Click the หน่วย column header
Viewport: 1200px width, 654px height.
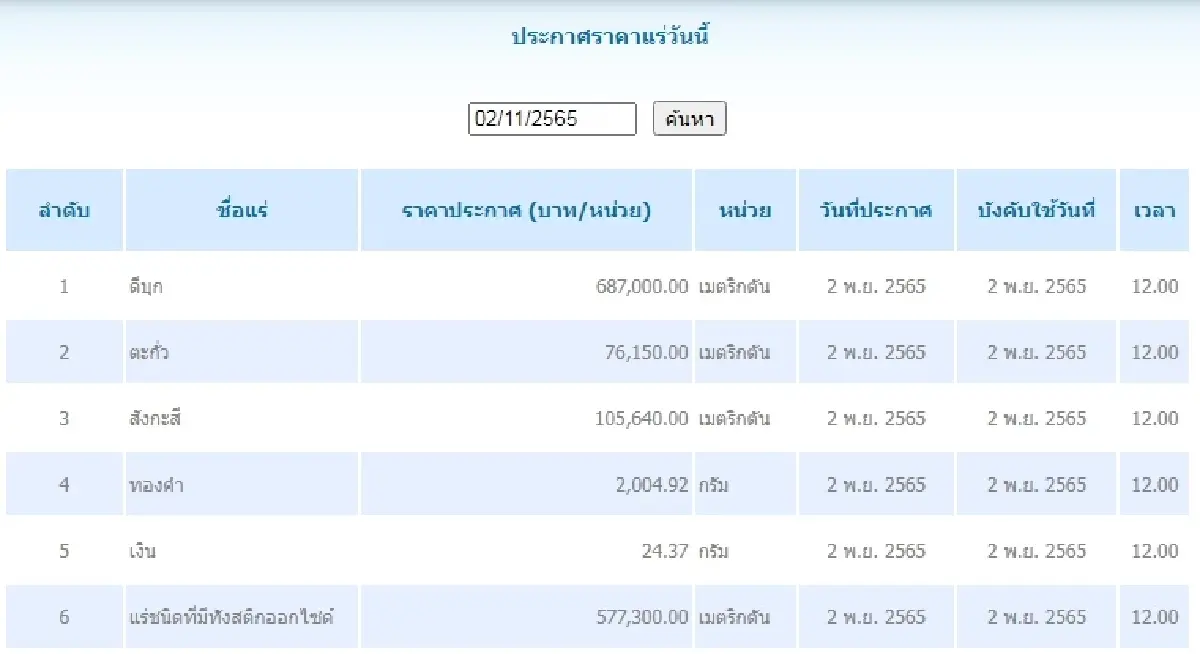click(x=745, y=210)
